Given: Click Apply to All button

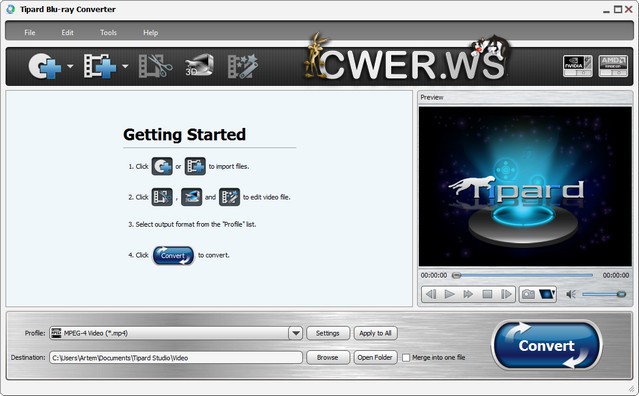Looking at the screenshot, I should coord(375,333).
